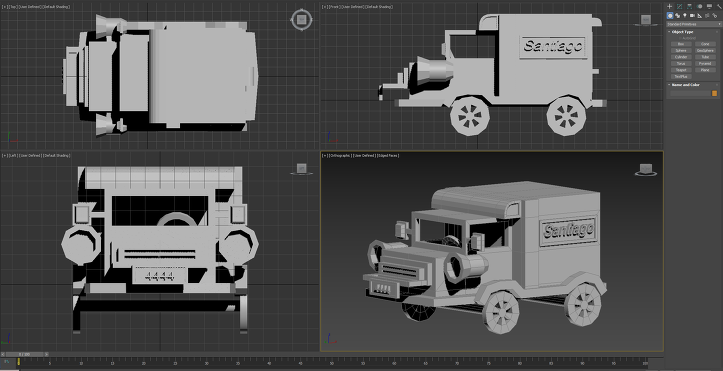This screenshot has height=371, width=723.
Task: Toggle the AutoGrid checkbox
Action: (680, 38)
